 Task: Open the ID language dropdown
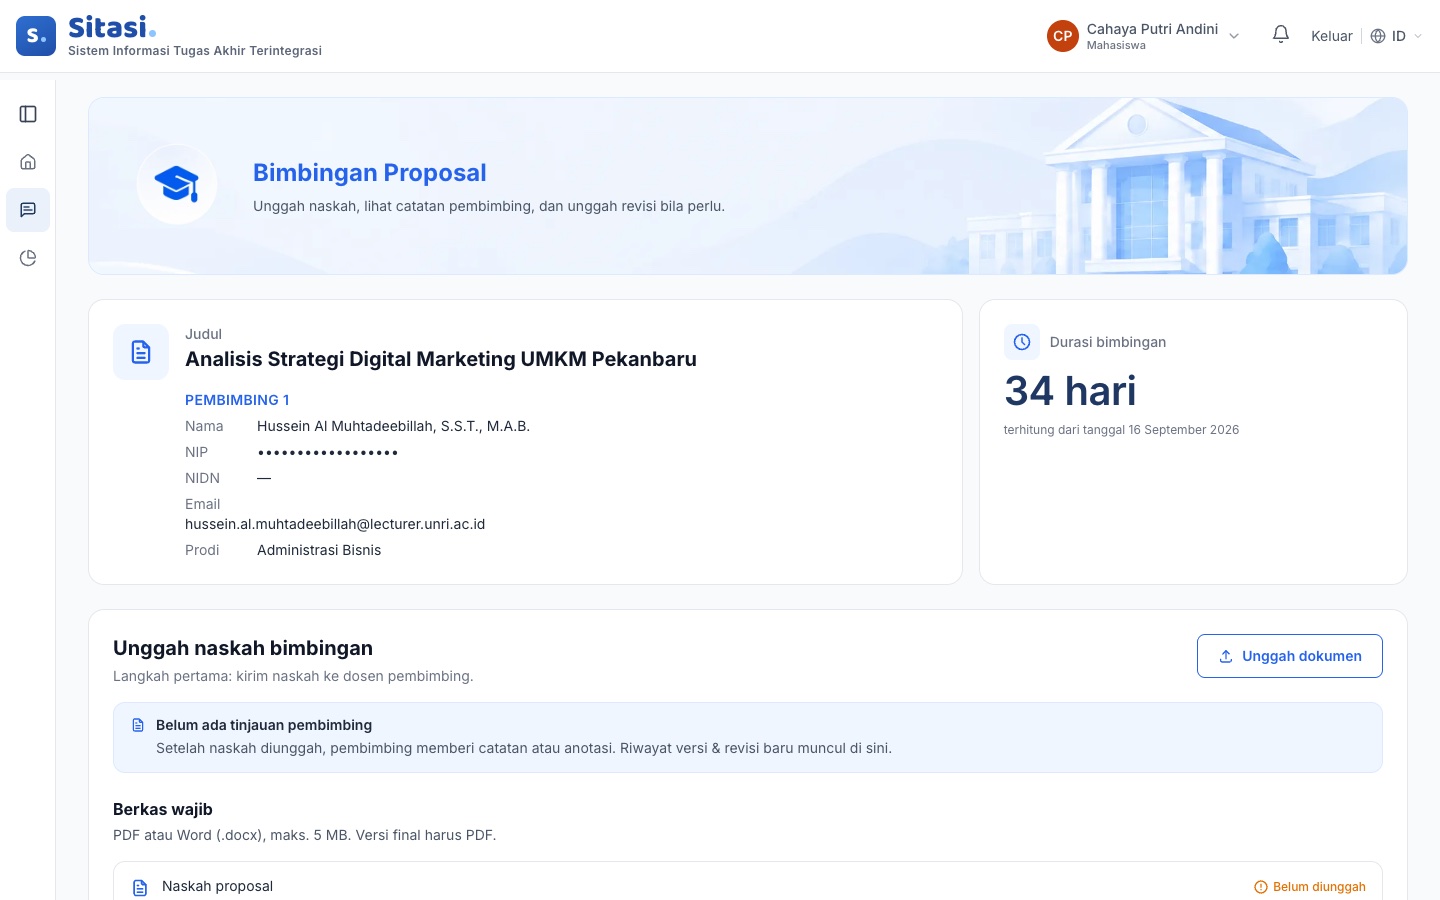(x=1396, y=36)
